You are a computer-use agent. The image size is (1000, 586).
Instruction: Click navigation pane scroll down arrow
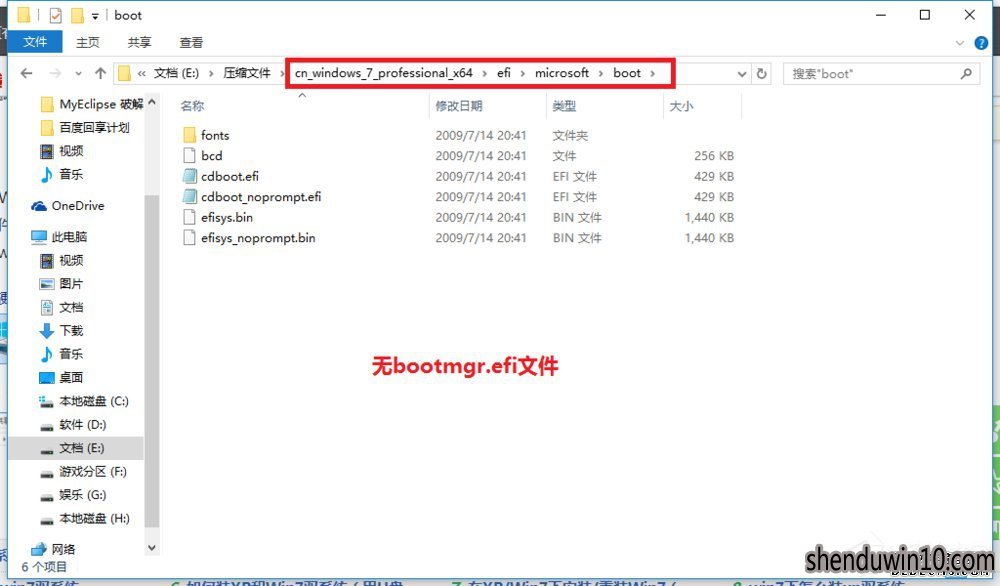[x=152, y=547]
